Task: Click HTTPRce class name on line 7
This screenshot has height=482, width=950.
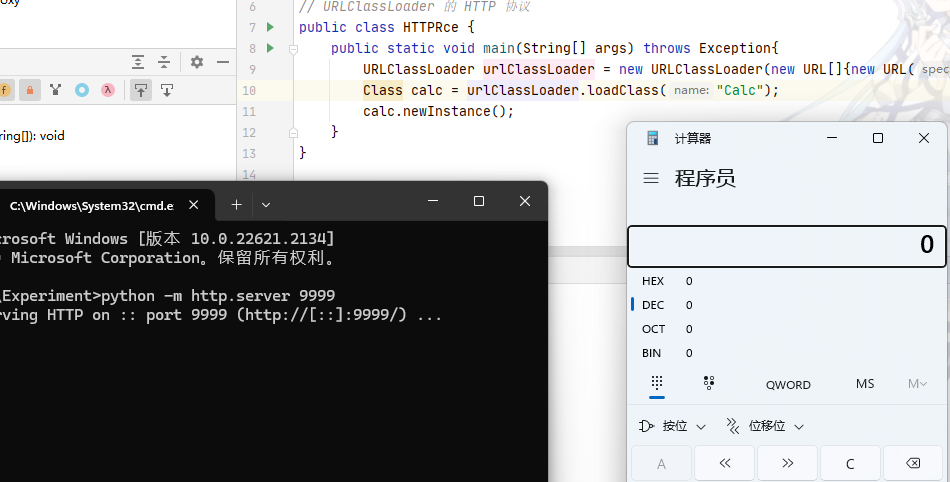Action: point(431,27)
